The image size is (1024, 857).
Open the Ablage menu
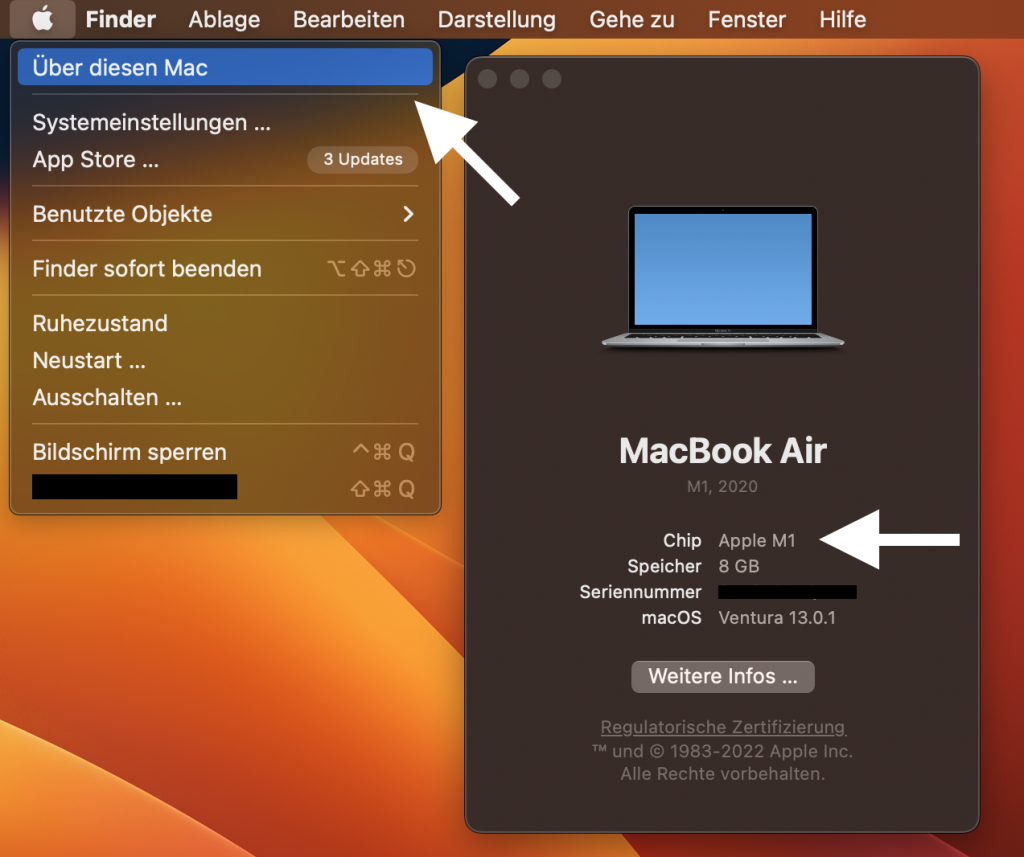coord(224,20)
